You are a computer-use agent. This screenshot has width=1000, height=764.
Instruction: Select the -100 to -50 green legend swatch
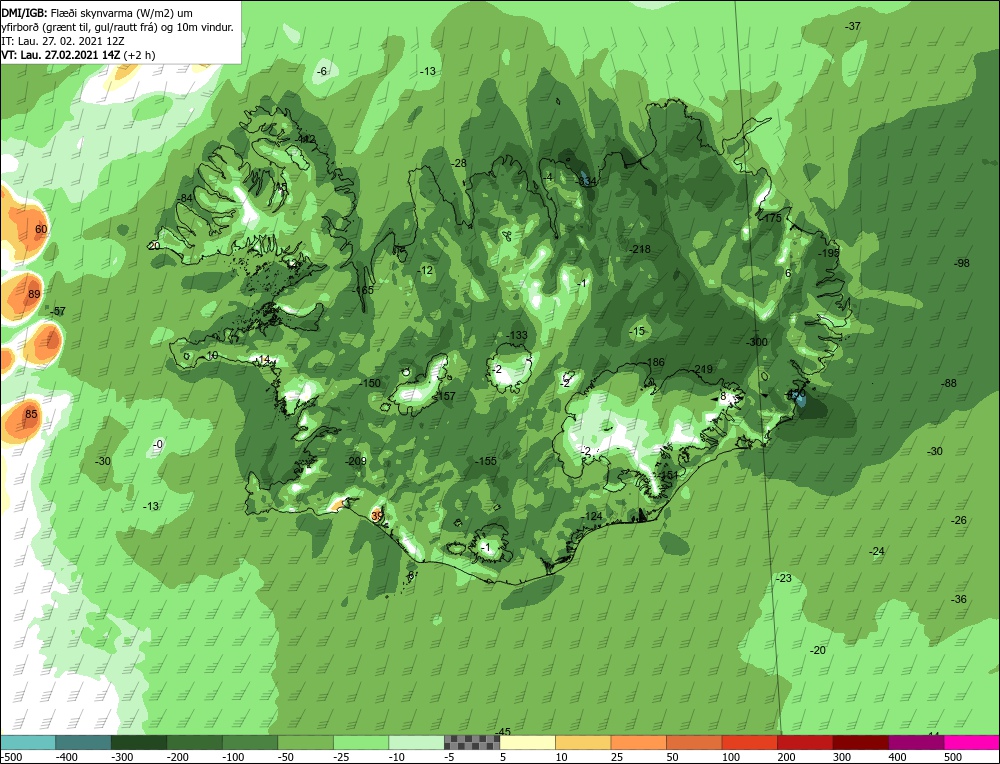pos(250,742)
